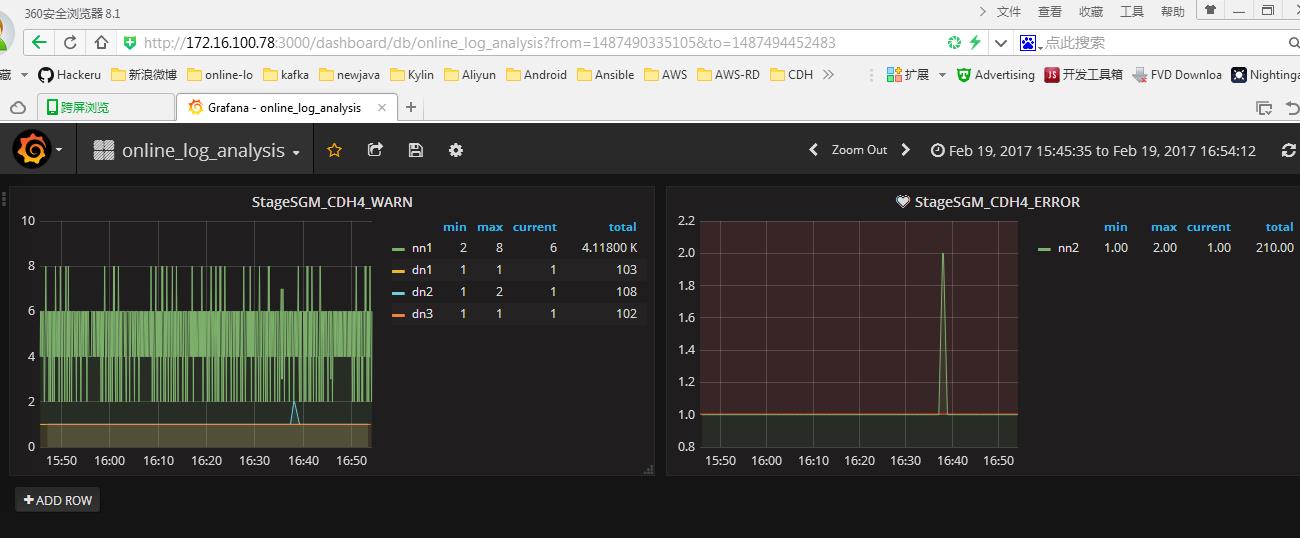Viewport: 1300px width, 538px height.
Task: Open the Kylin bookmark folder
Action: click(x=412, y=75)
